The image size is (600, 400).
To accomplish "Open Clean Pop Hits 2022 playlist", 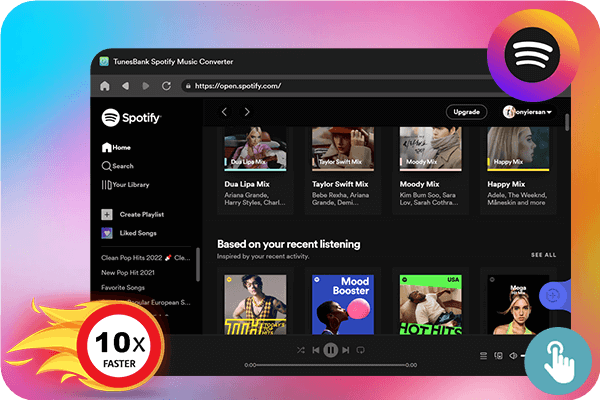I will (145, 258).
